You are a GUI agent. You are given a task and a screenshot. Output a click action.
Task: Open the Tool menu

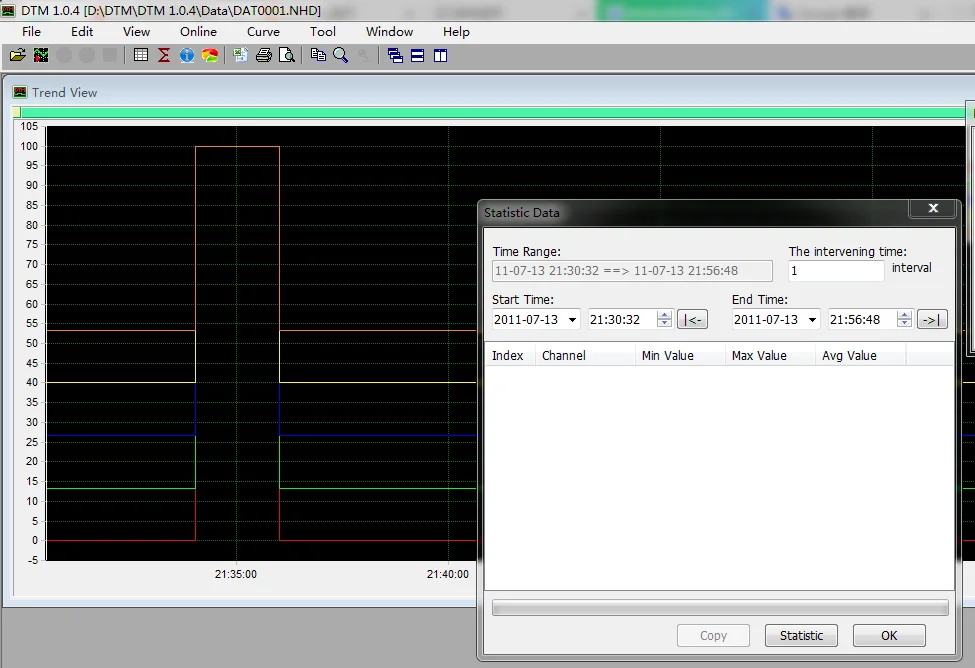click(x=323, y=32)
